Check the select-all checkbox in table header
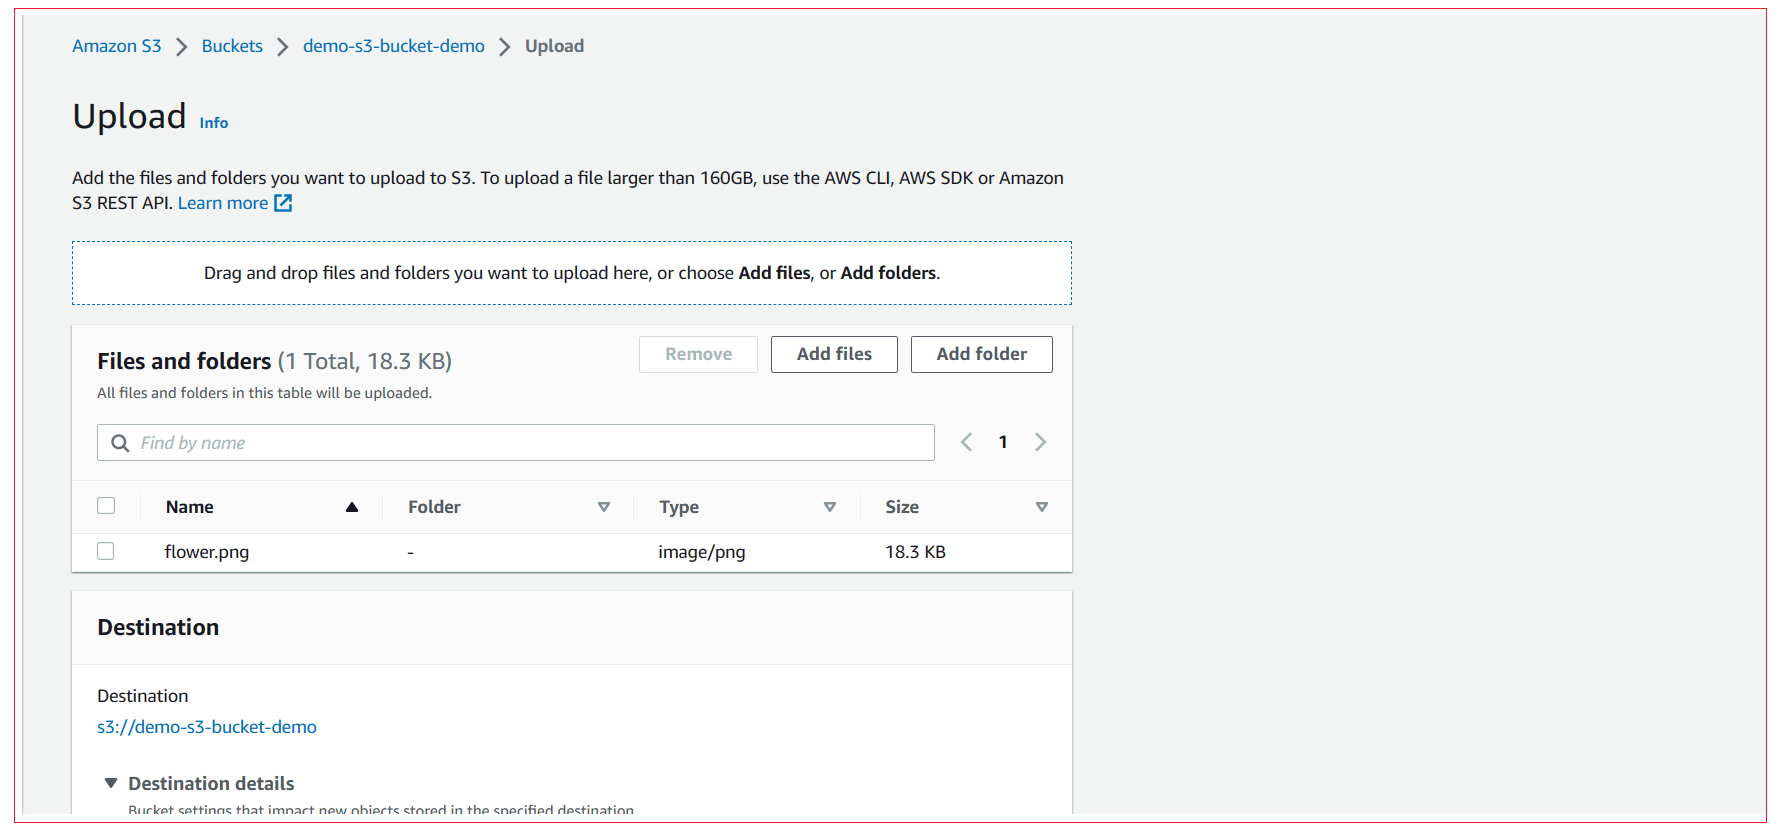Image resolution: width=1781 pixels, height=835 pixels. coord(106,506)
